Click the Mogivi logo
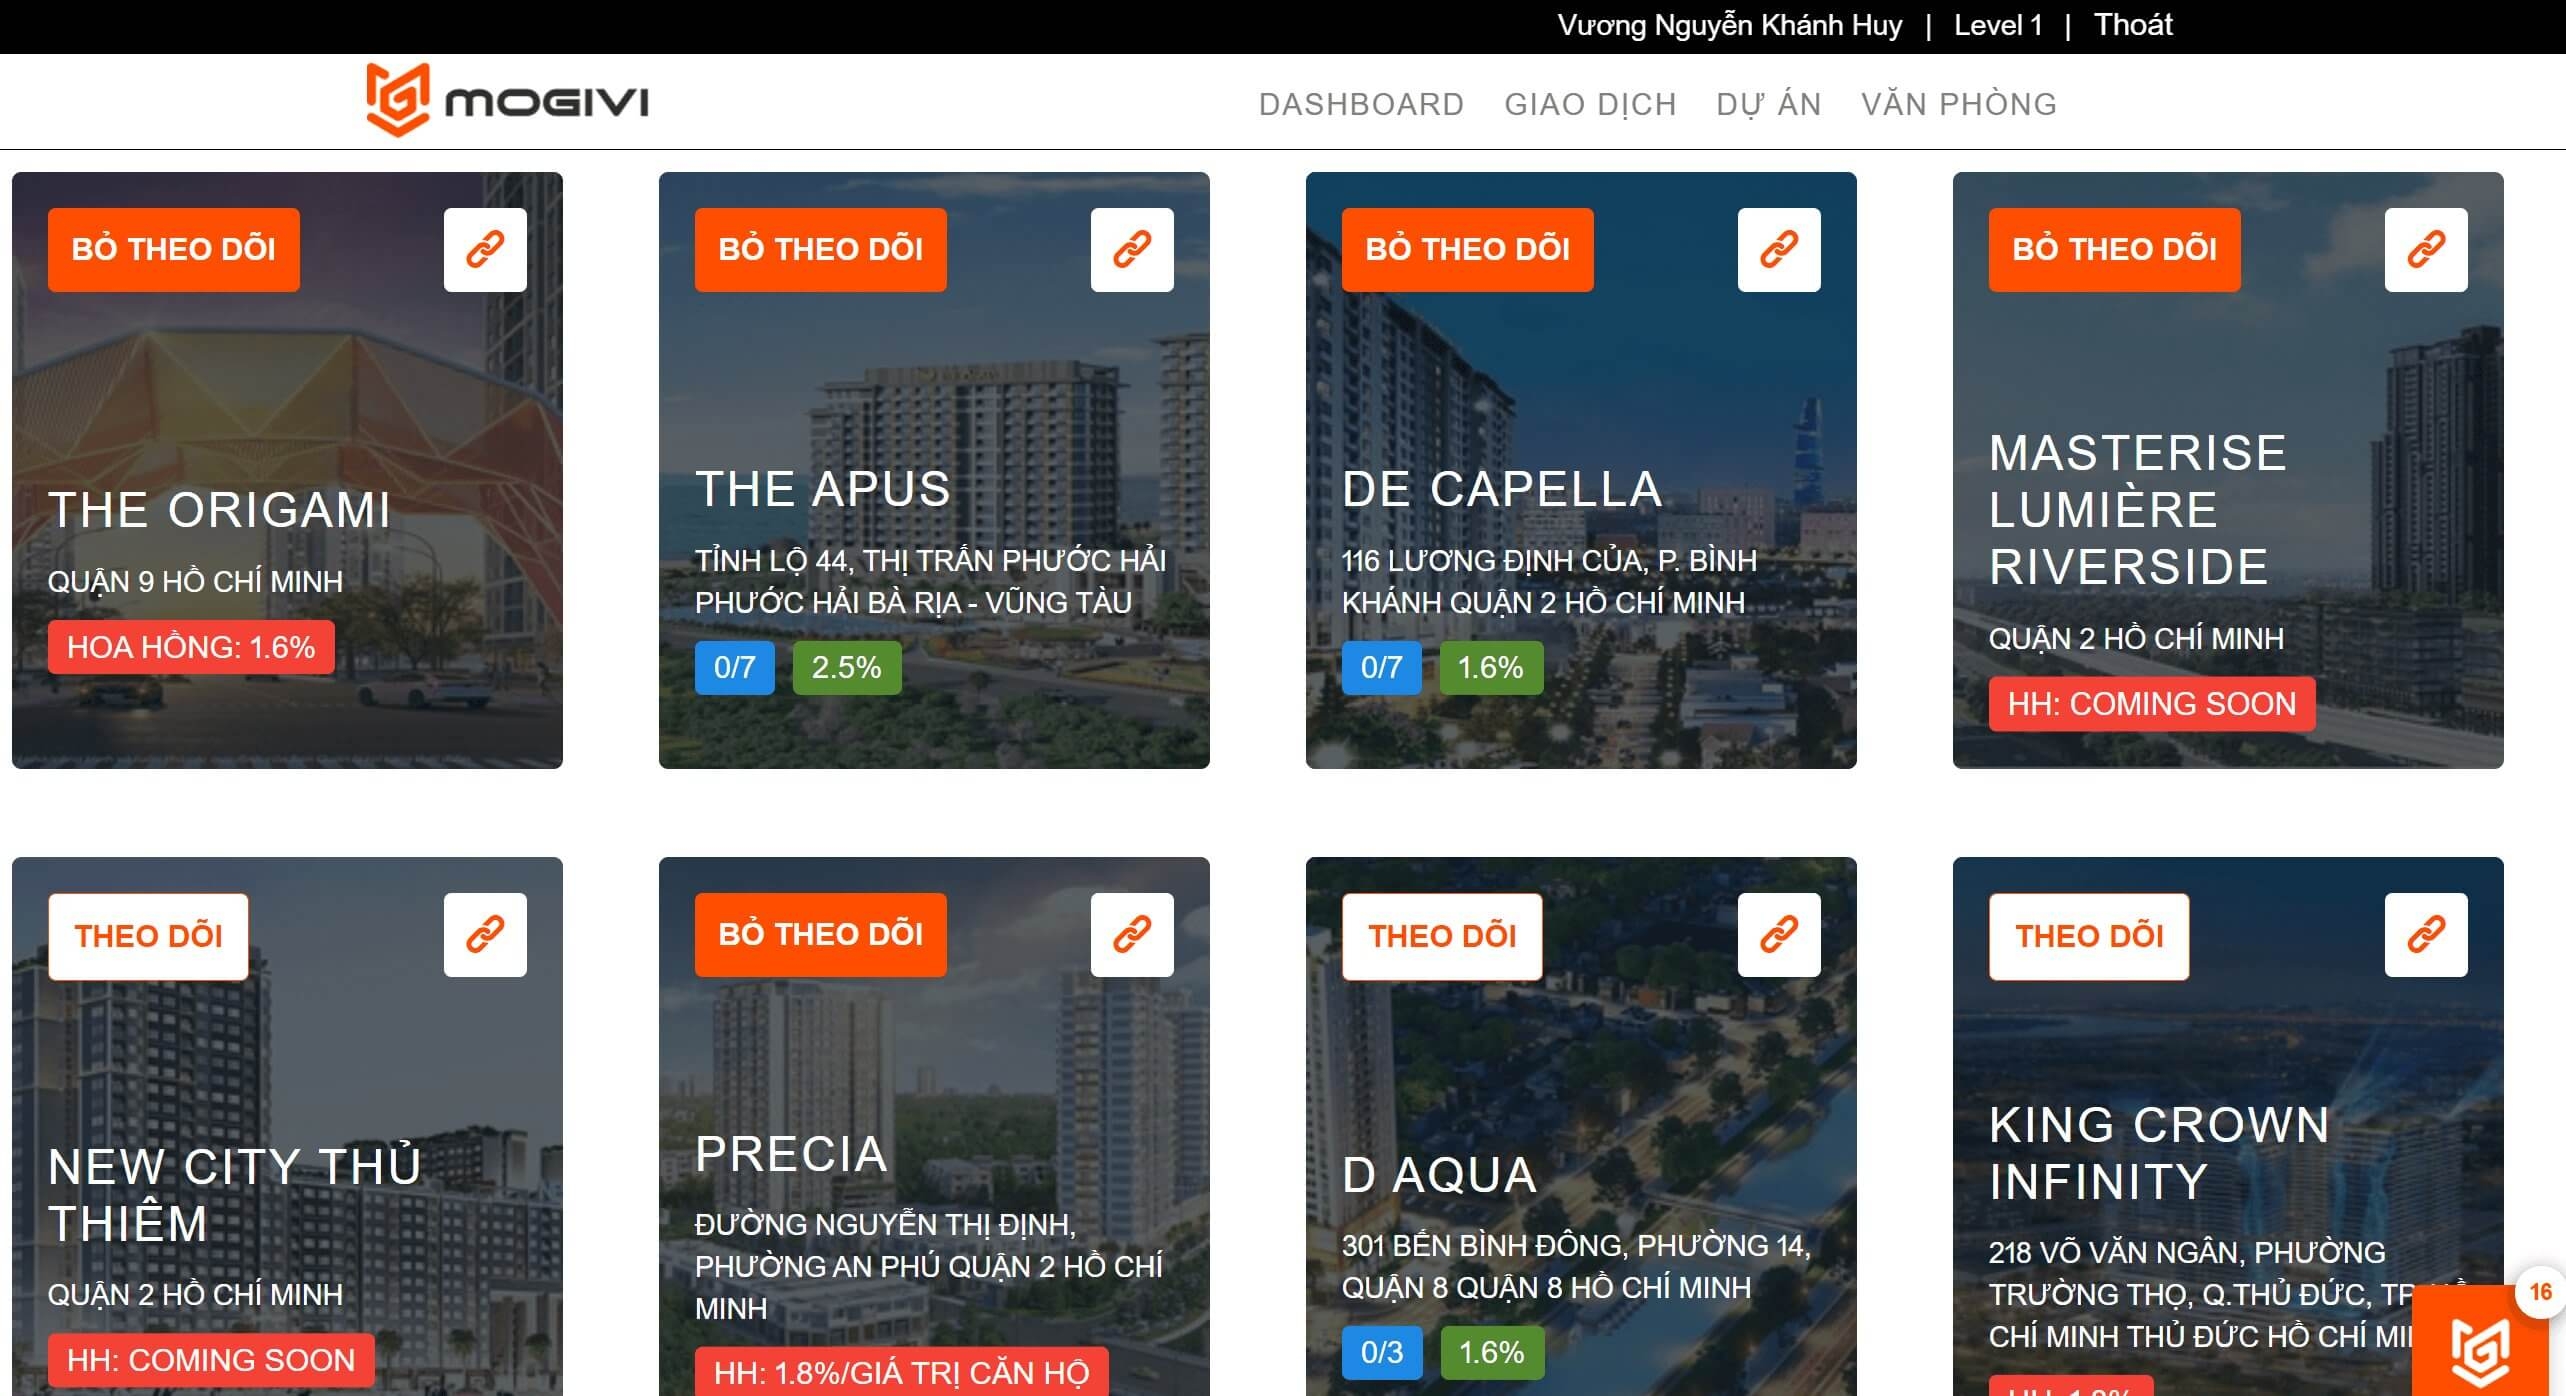2566x1396 pixels. tap(508, 101)
